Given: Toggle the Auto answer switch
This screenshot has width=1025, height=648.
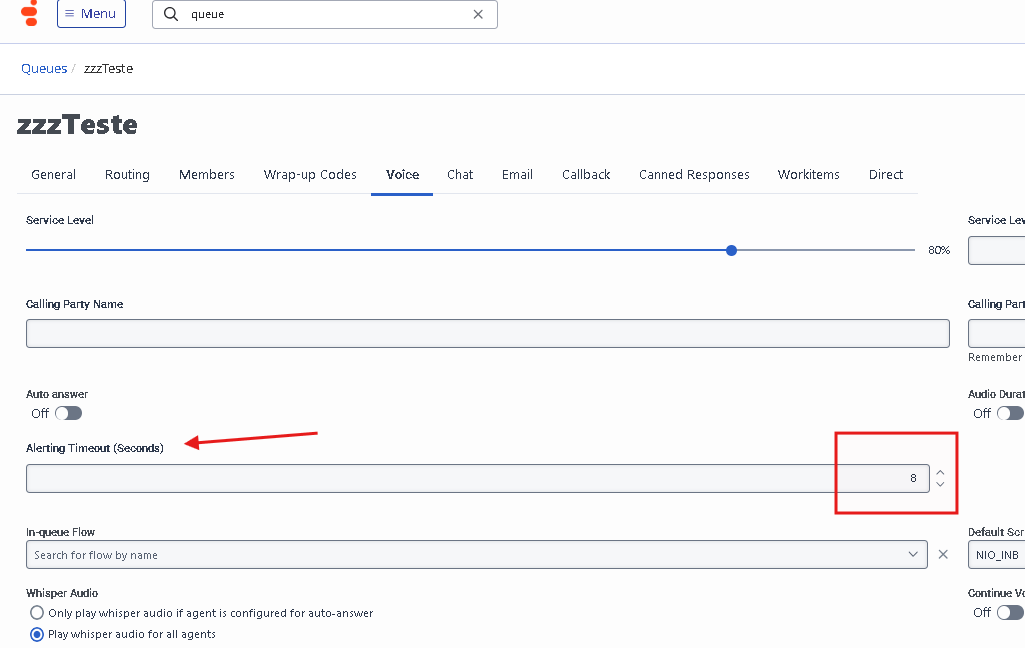Looking at the screenshot, I should click(x=68, y=413).
